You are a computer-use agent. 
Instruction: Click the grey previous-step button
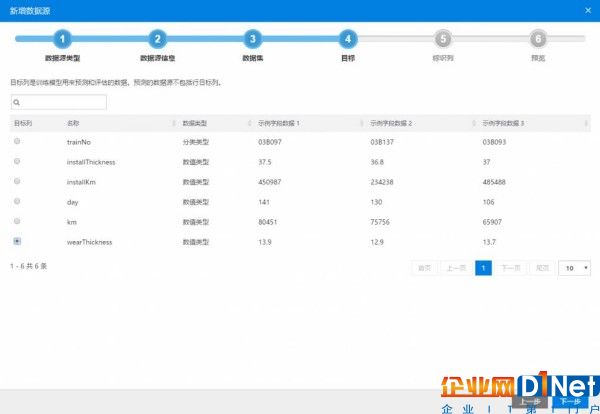pyautogui.click(x=530, y=401)
